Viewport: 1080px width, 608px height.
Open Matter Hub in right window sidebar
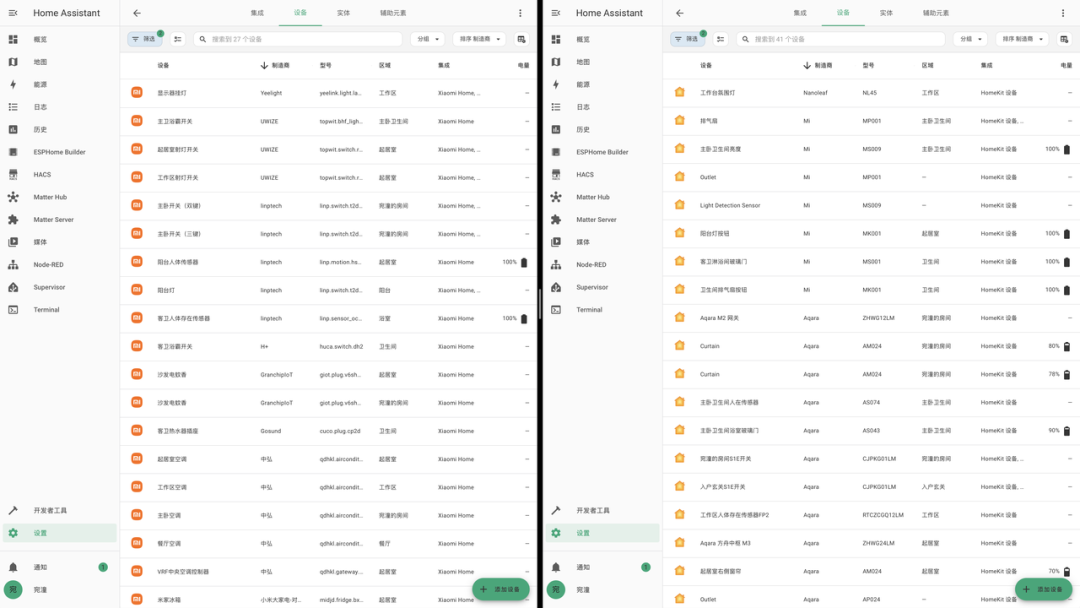tap(602, 197)
